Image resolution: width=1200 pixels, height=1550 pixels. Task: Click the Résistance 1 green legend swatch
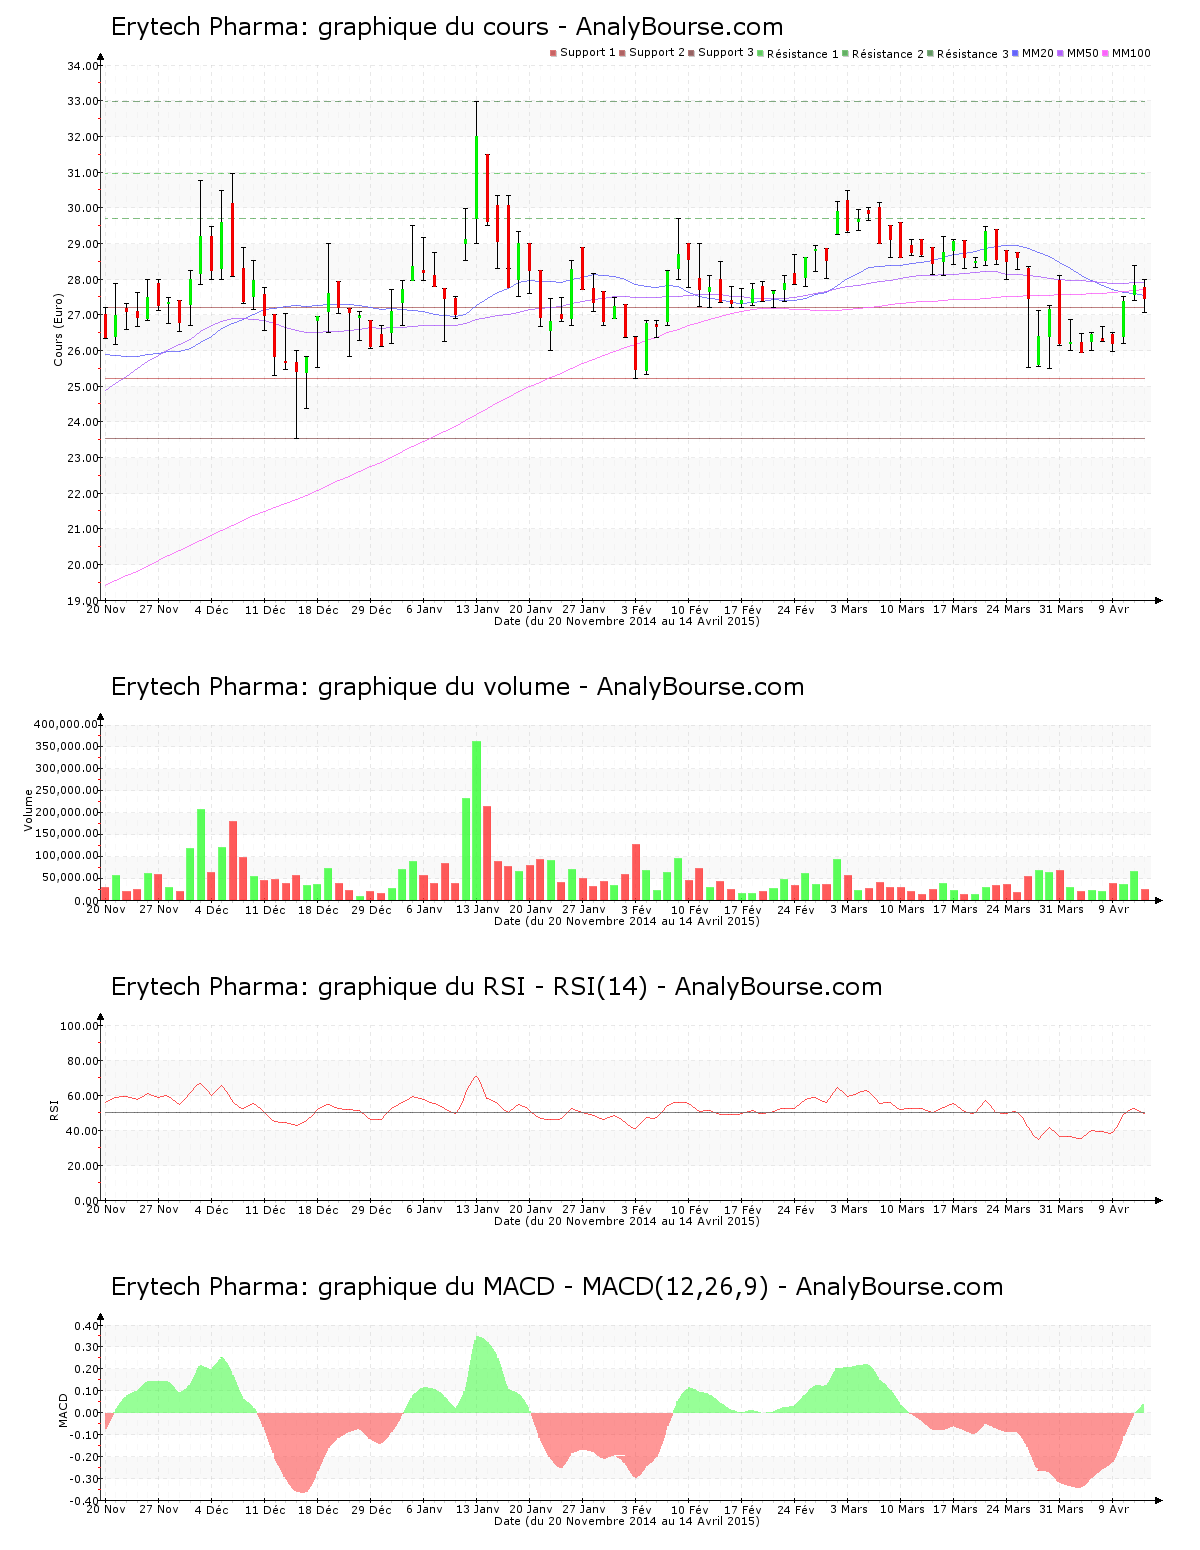click(x=761, y=53)
